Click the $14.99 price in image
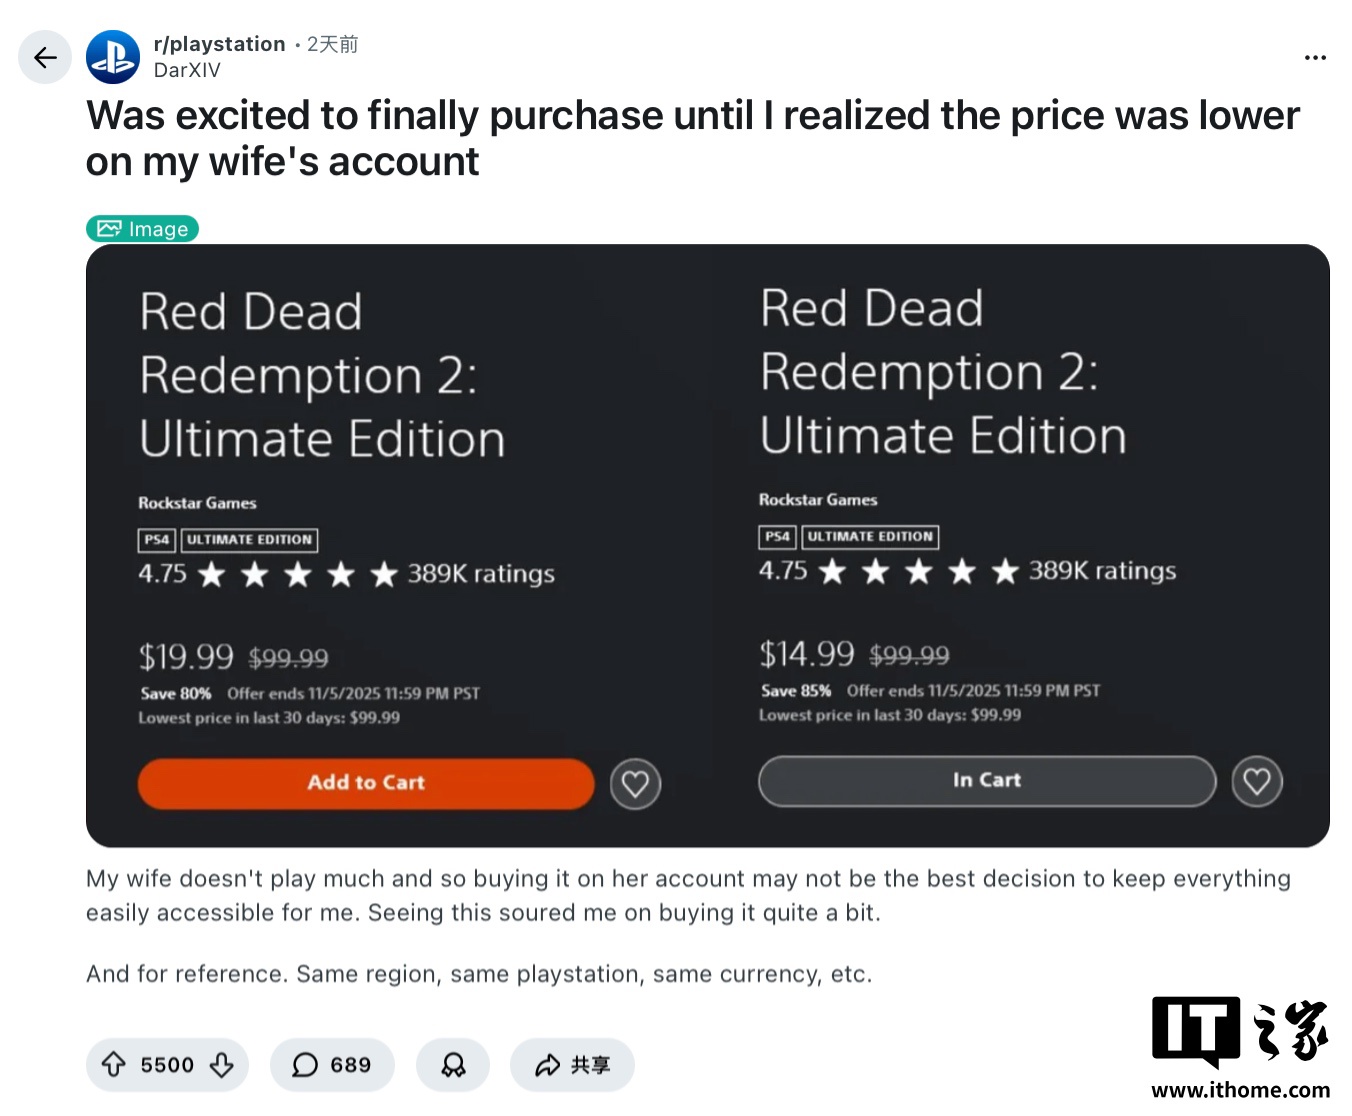 pyautogui.click(x=806, y=654)
